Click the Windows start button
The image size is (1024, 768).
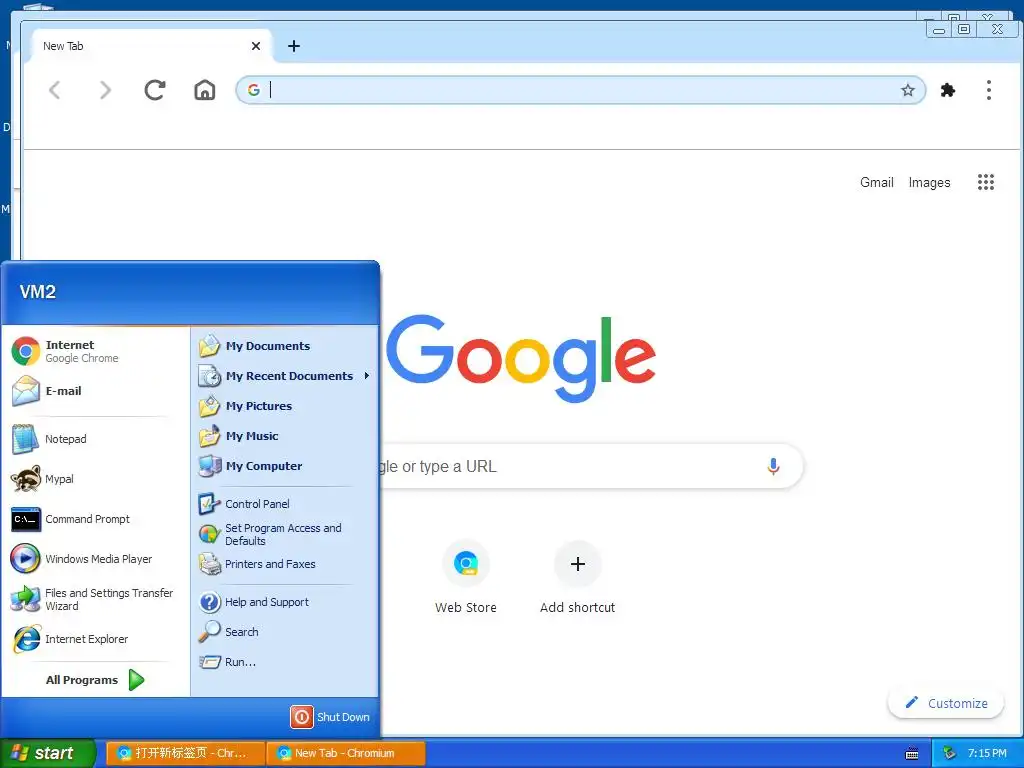[47, 753]
